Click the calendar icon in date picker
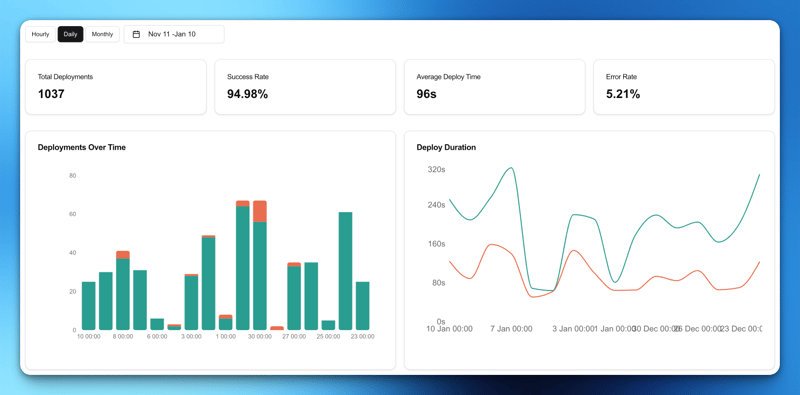Image resolution: width=800 pixels, height=395 pixels. coord(136,34)
